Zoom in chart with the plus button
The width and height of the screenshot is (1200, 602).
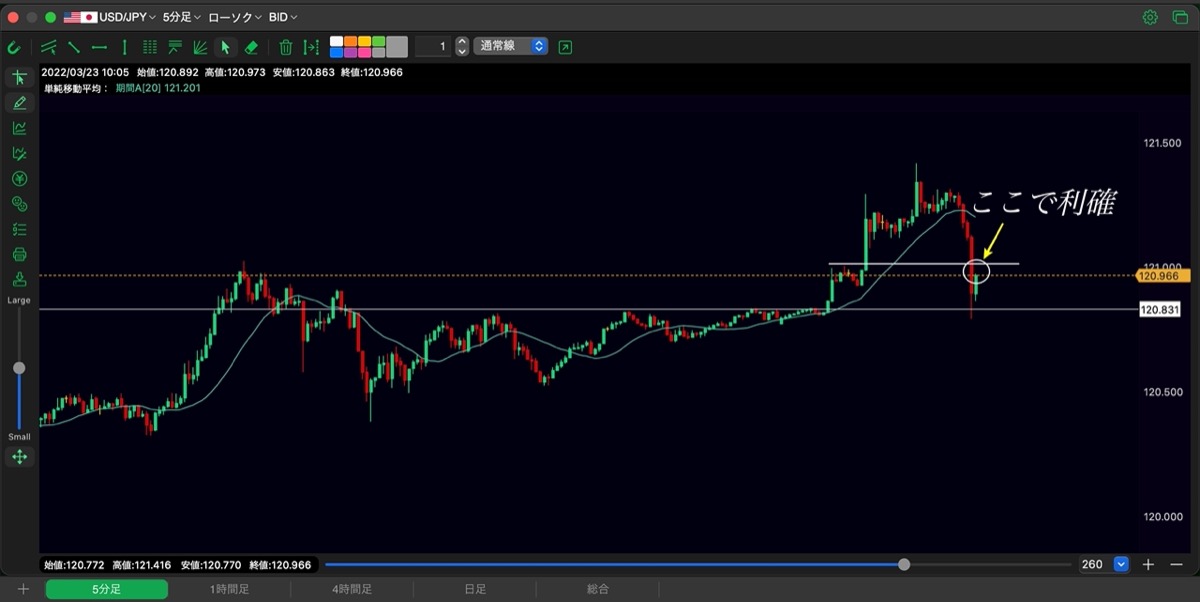1148,564
